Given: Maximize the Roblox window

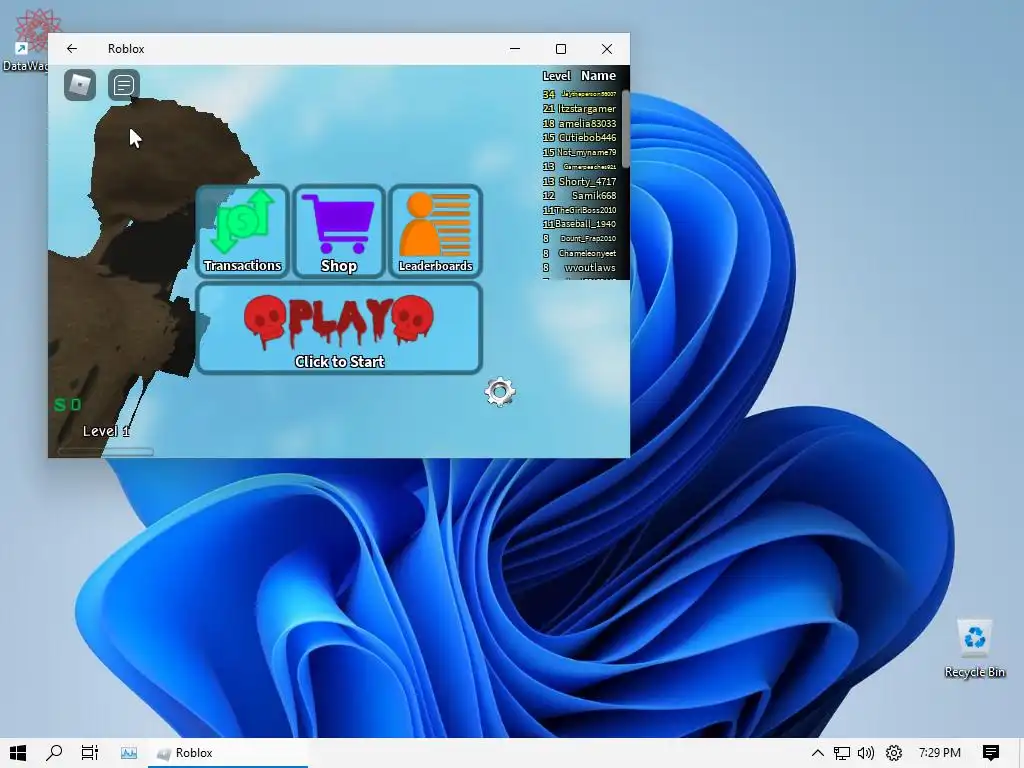Looking at the screenshot, I should click(x=561, y=49).
